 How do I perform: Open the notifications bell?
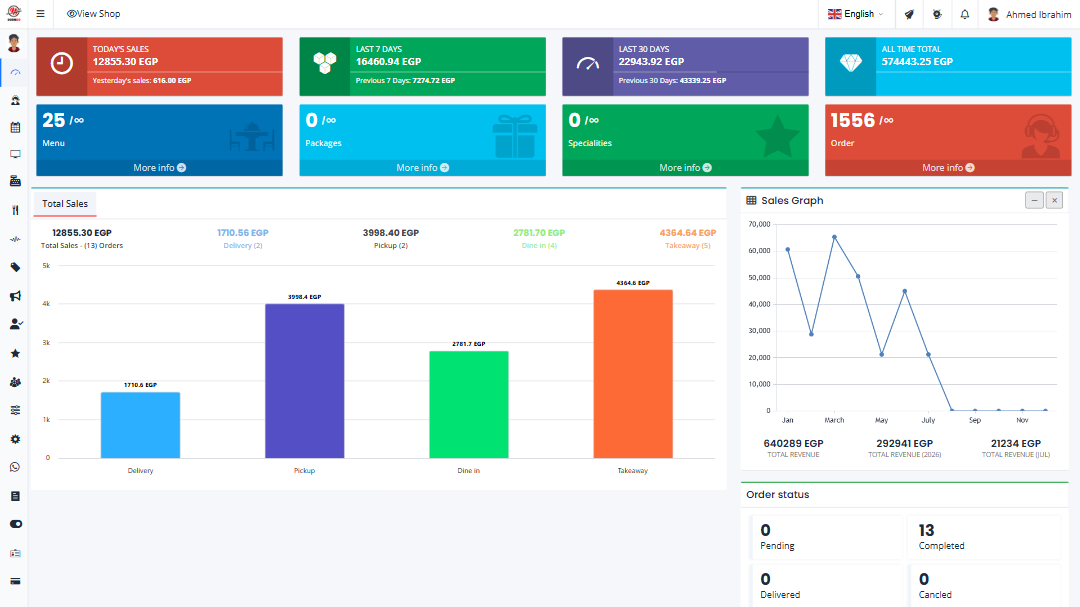point(965,14)
